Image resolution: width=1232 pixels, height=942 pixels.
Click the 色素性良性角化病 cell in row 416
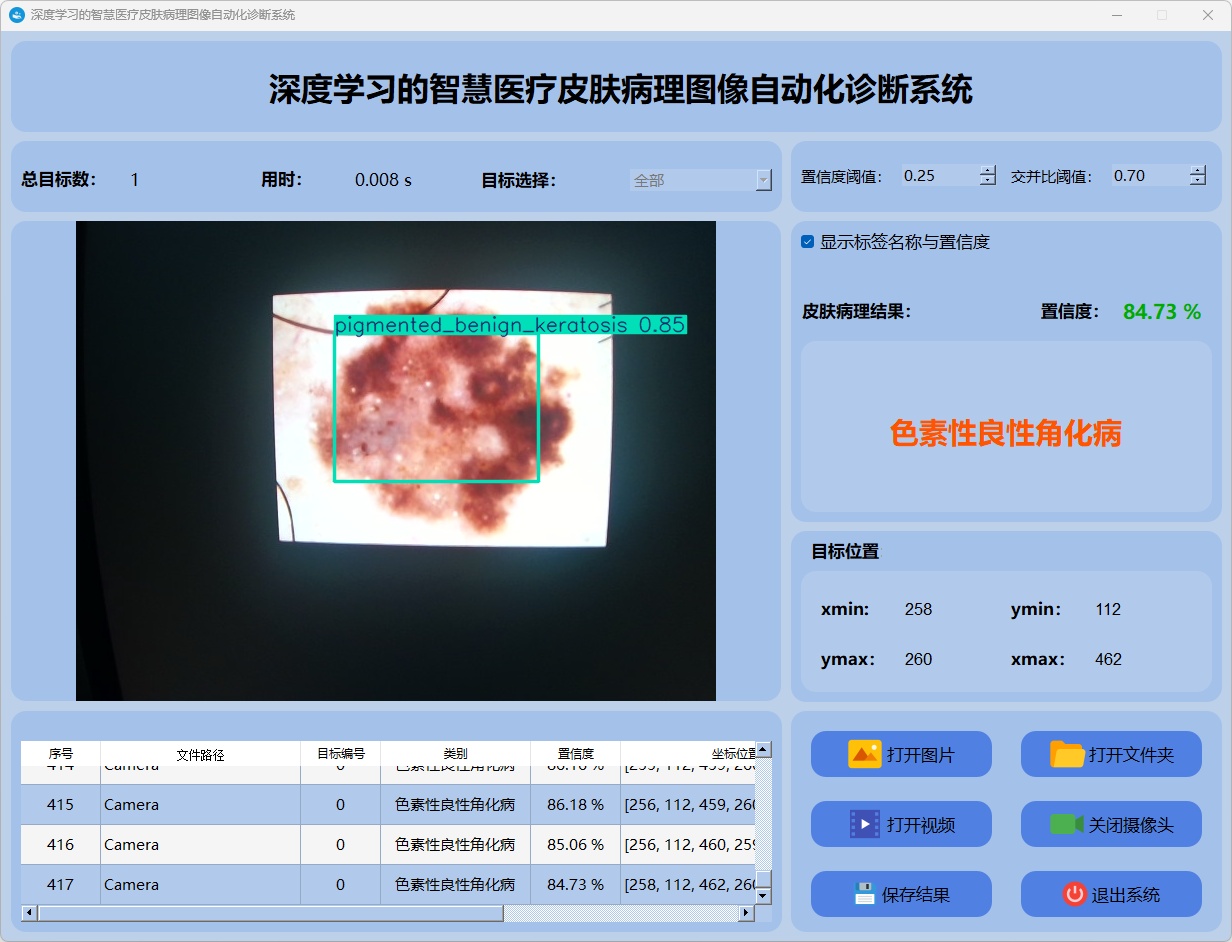tap(456, 844)
